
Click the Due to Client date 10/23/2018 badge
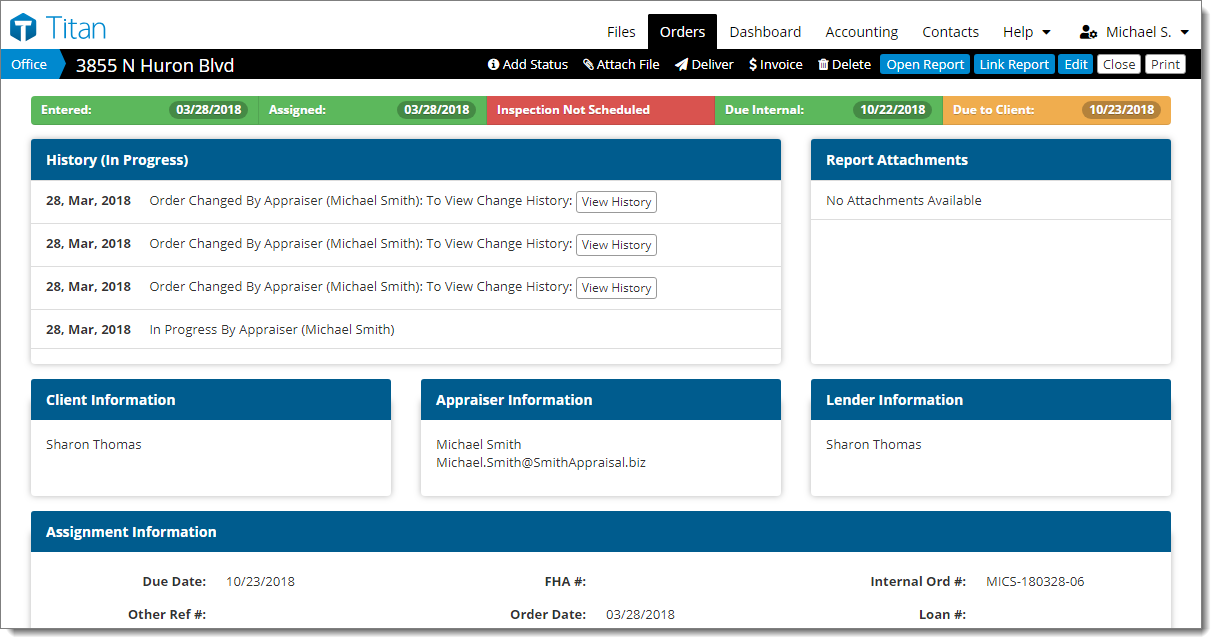(x=1121, y=110)
